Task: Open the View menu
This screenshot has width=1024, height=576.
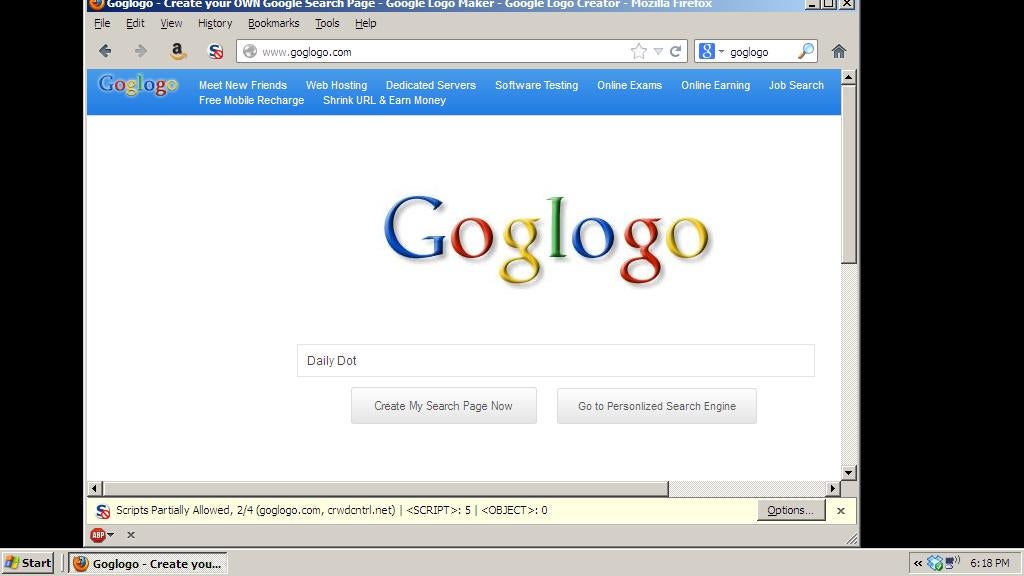Action: click(171, 24)
